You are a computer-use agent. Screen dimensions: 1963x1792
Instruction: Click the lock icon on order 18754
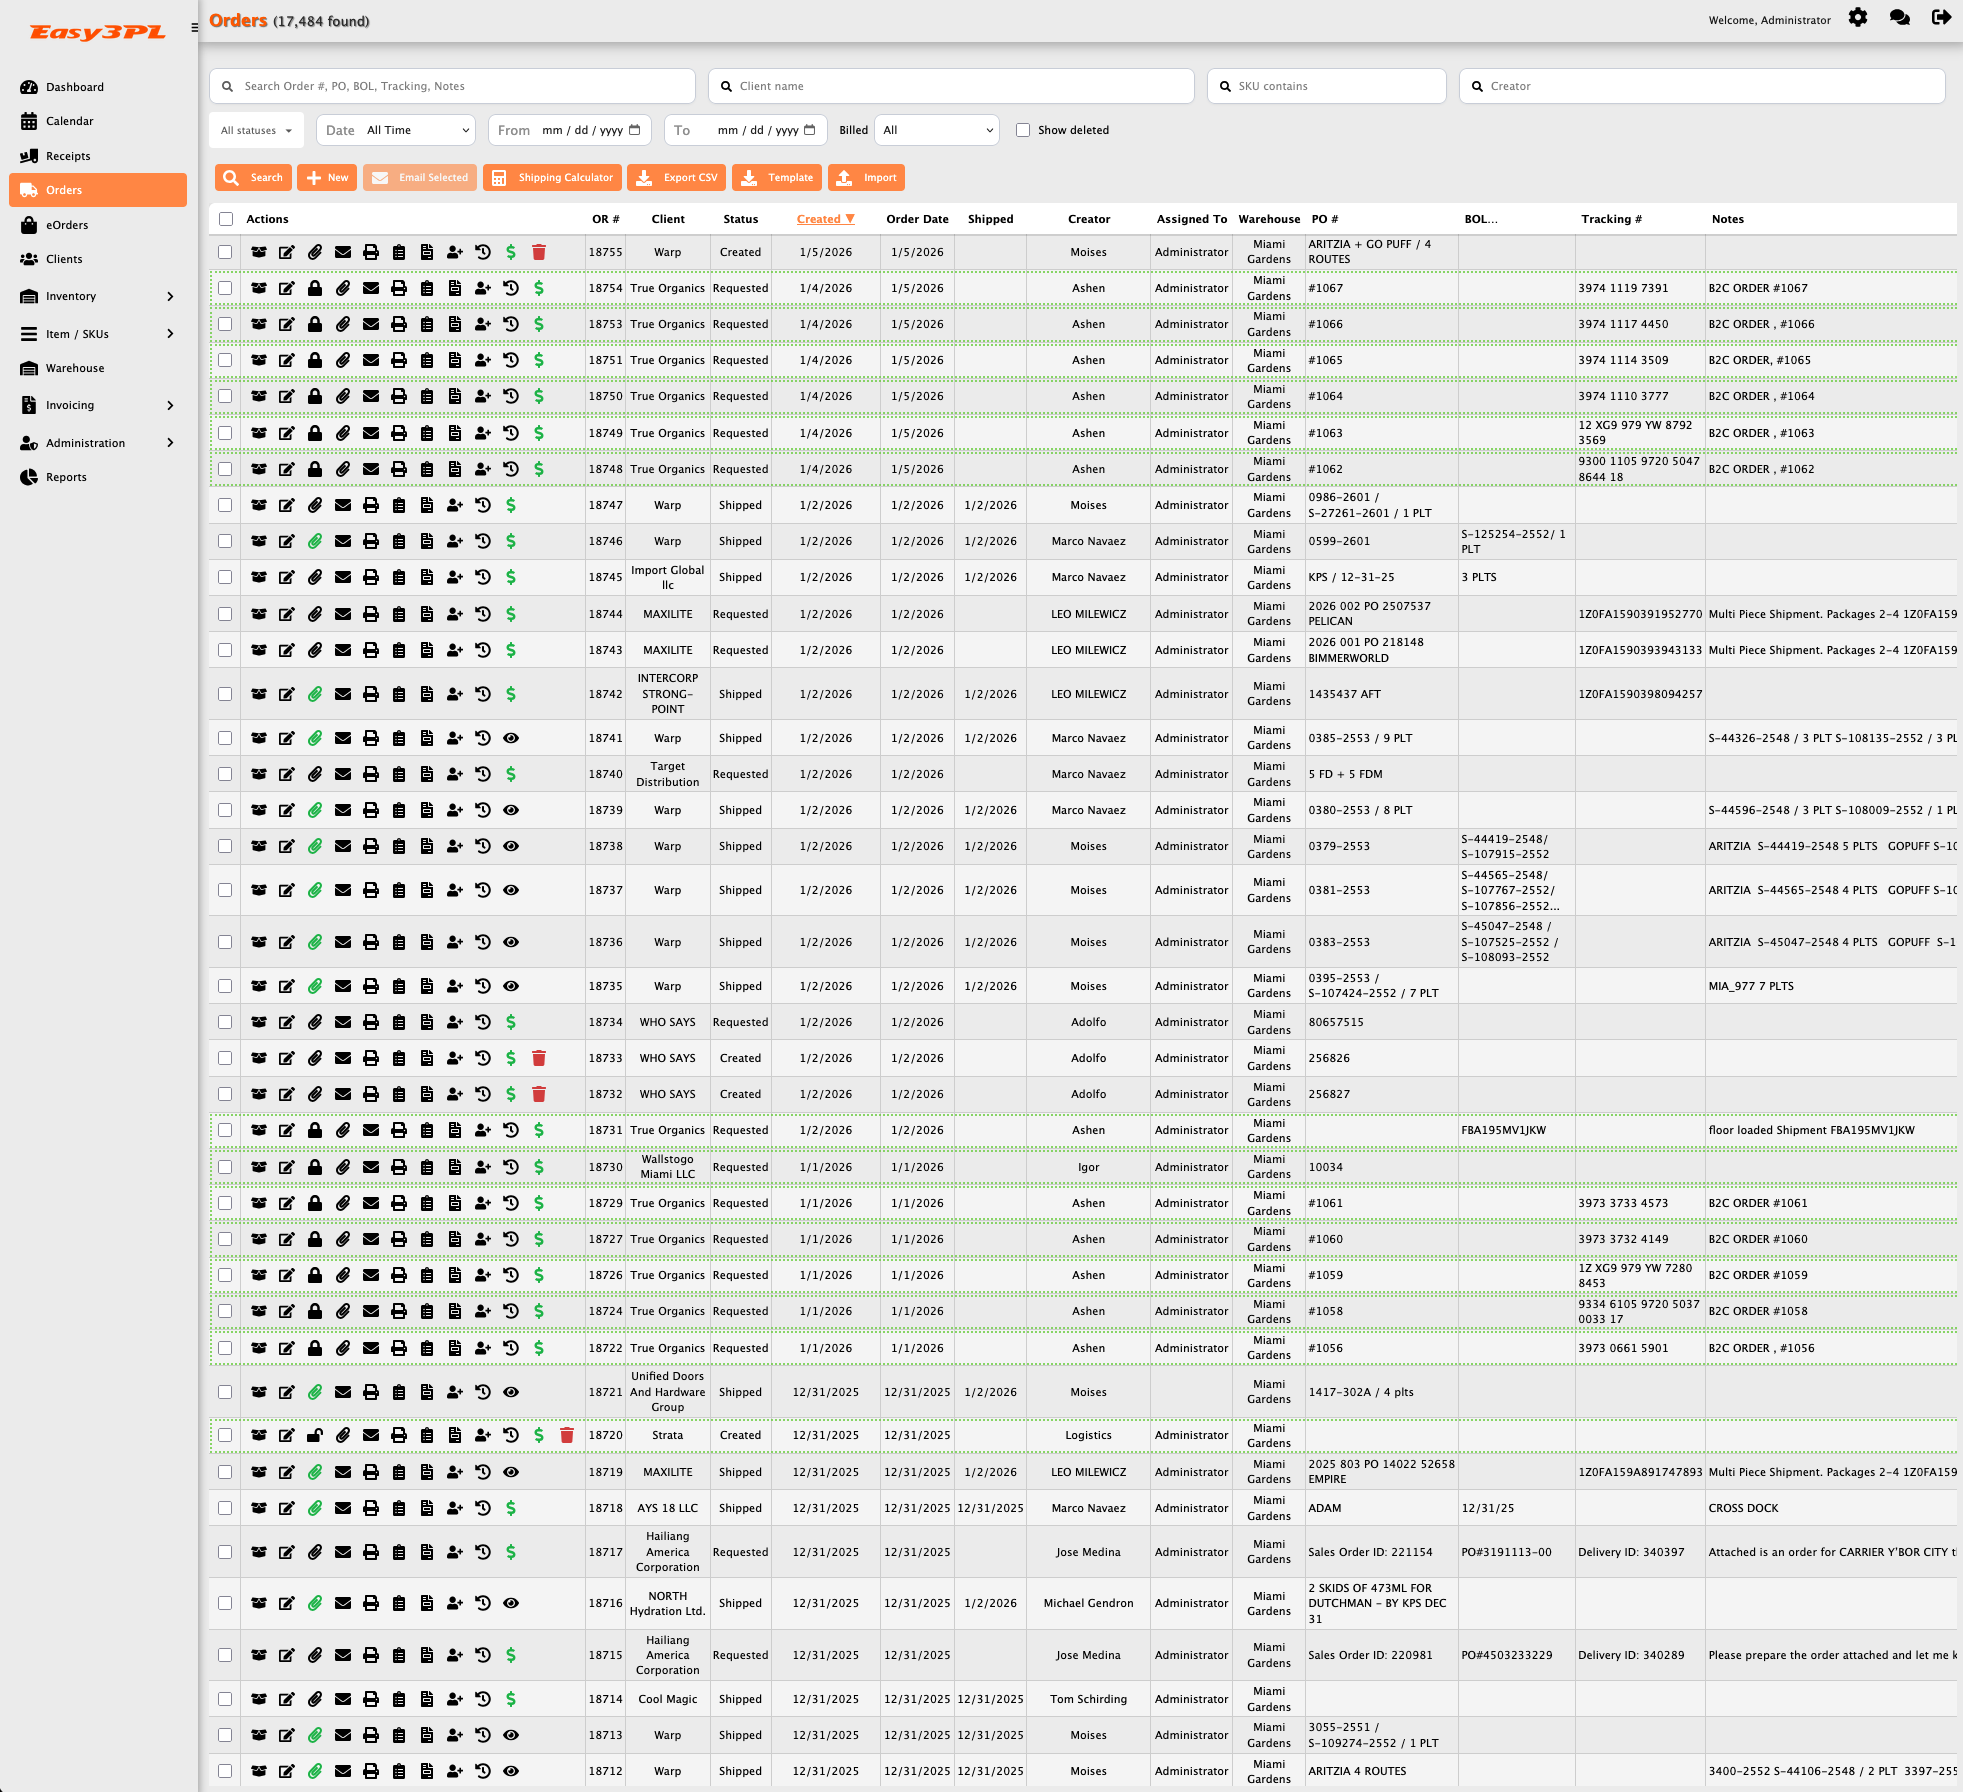point(316,288)
